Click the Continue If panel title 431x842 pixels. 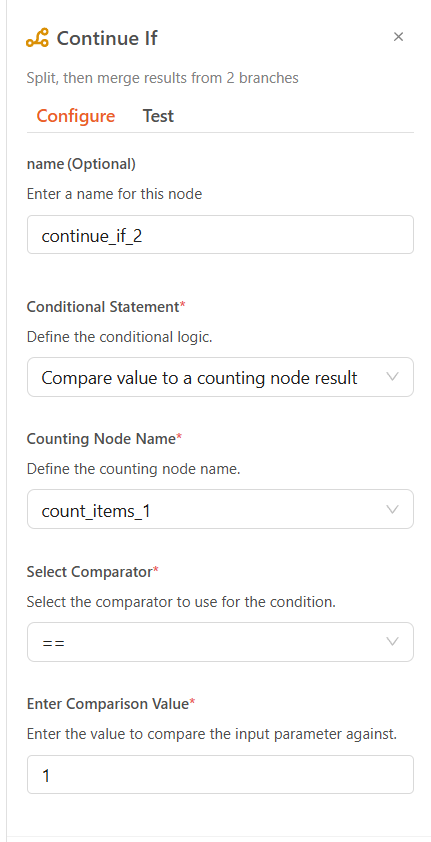(107, 39)
